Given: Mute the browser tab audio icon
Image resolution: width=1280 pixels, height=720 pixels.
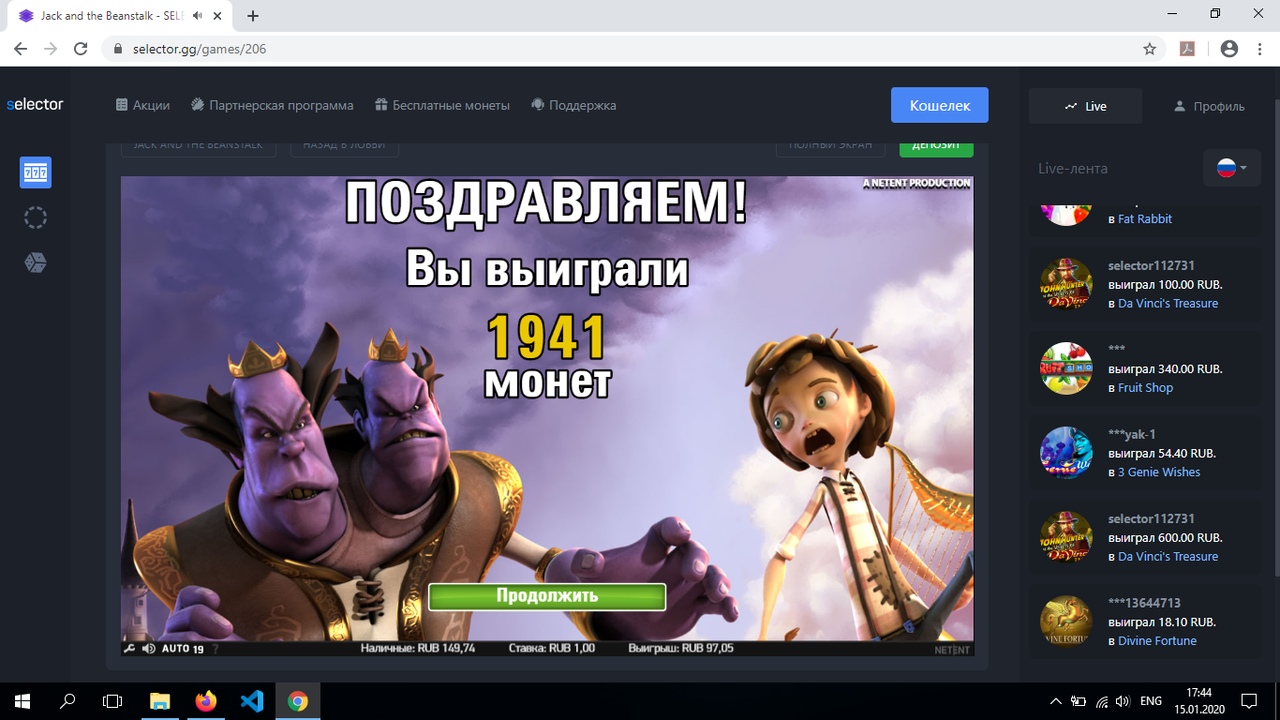Looking at the screenshot, I should (198, 16).
